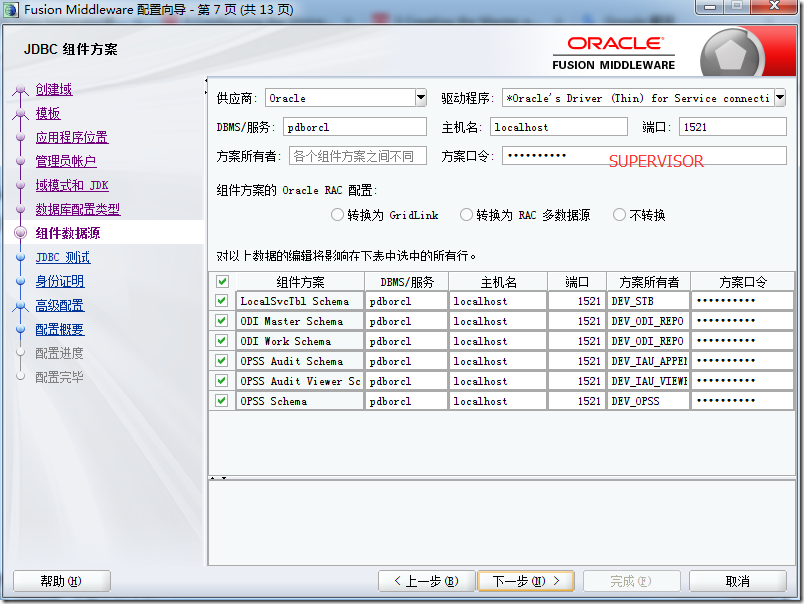Click the LocalSvcTbl Schema password cell

[x=742, y=301]
